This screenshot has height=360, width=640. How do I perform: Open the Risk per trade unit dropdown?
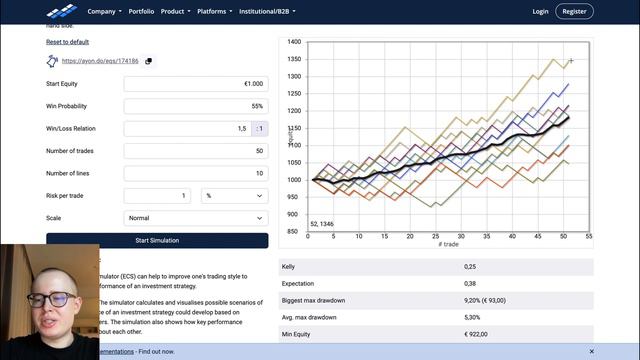point(235,196)
